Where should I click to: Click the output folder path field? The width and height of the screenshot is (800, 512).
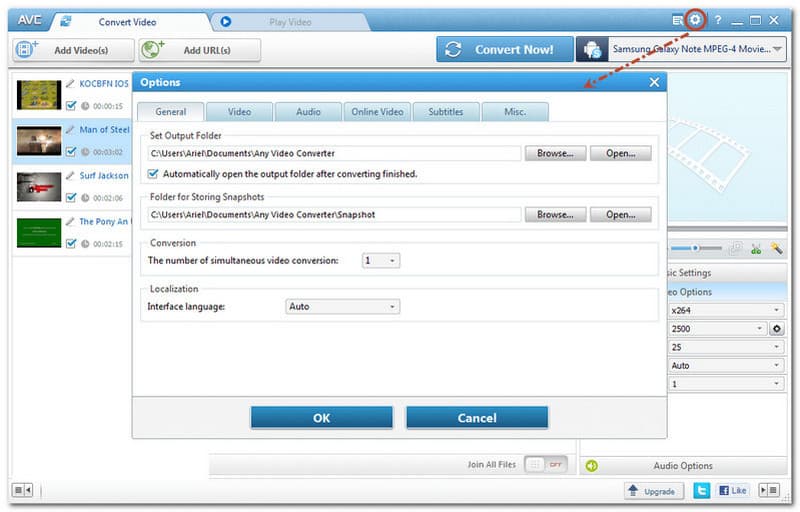[x=334, y=153]
